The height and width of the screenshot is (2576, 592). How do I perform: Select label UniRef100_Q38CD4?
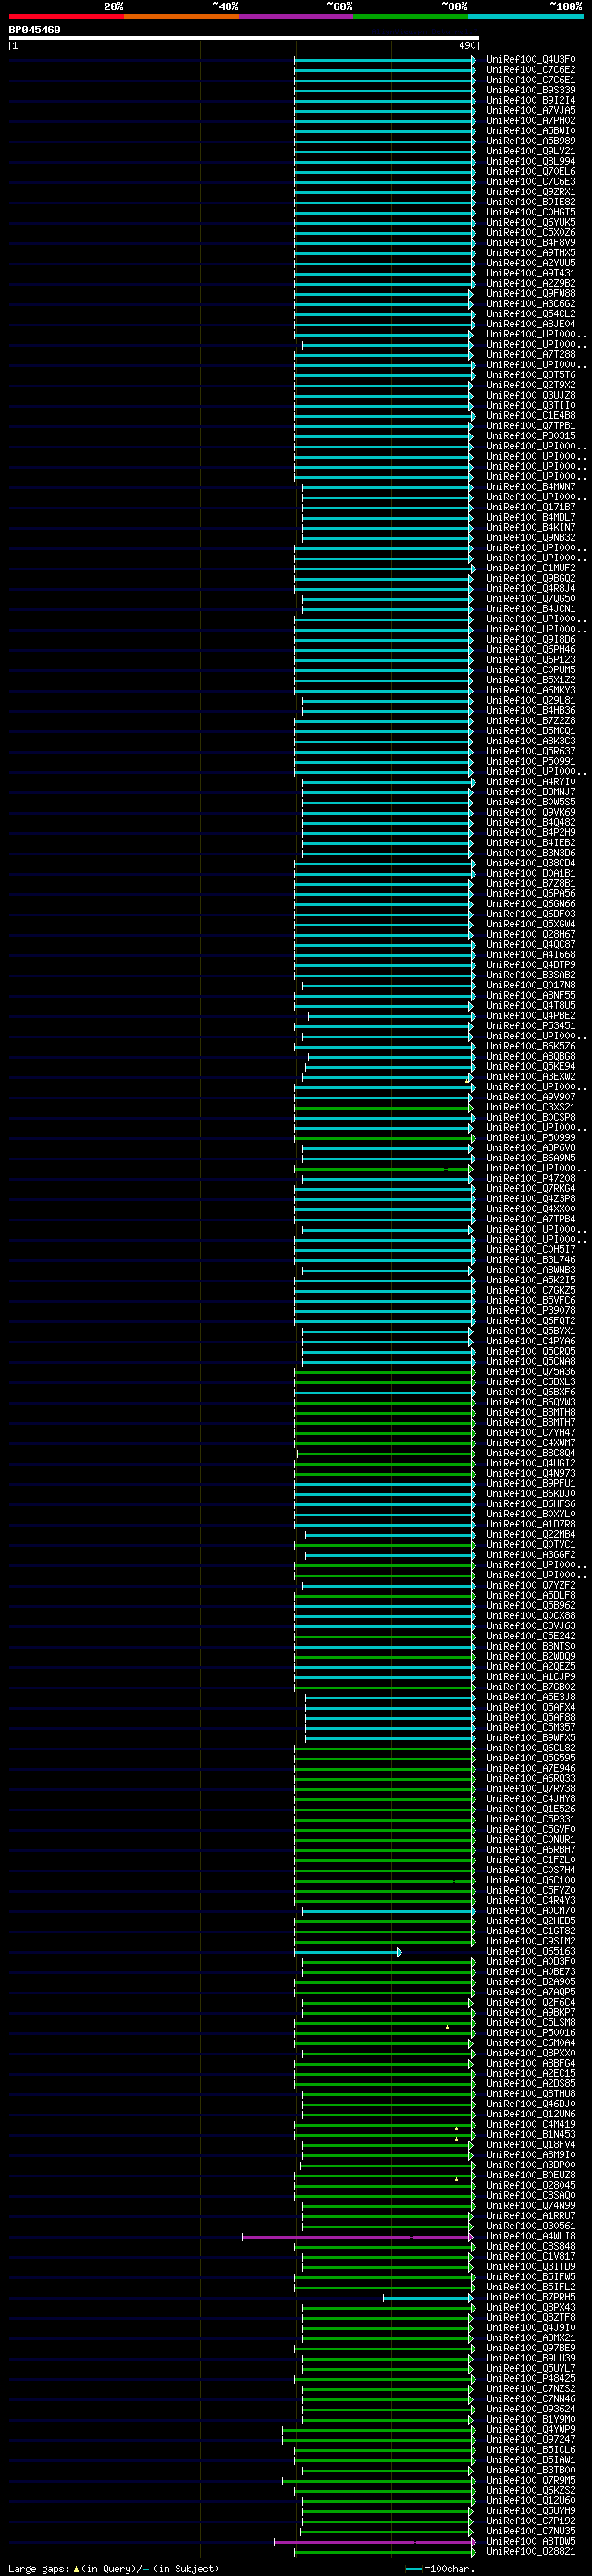(x=531, y=863)
